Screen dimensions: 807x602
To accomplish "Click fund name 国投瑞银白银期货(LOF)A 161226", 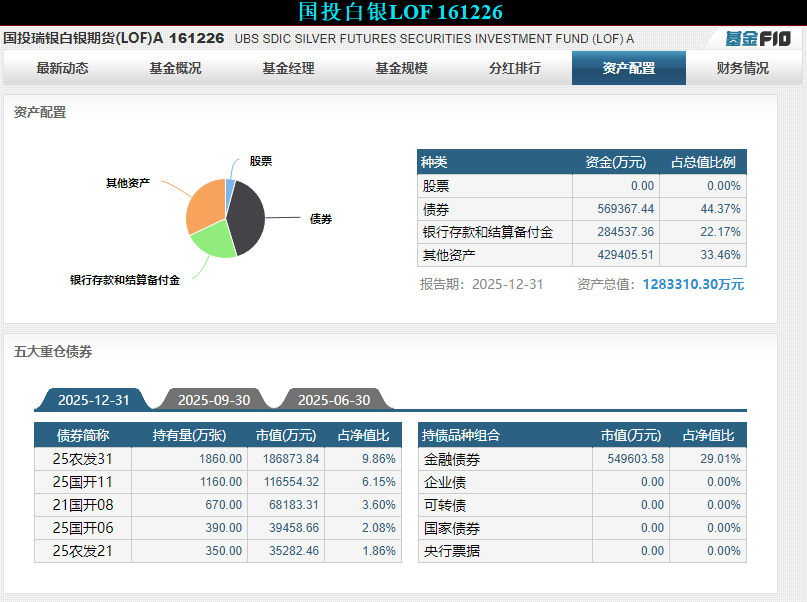I will (114, 38).
